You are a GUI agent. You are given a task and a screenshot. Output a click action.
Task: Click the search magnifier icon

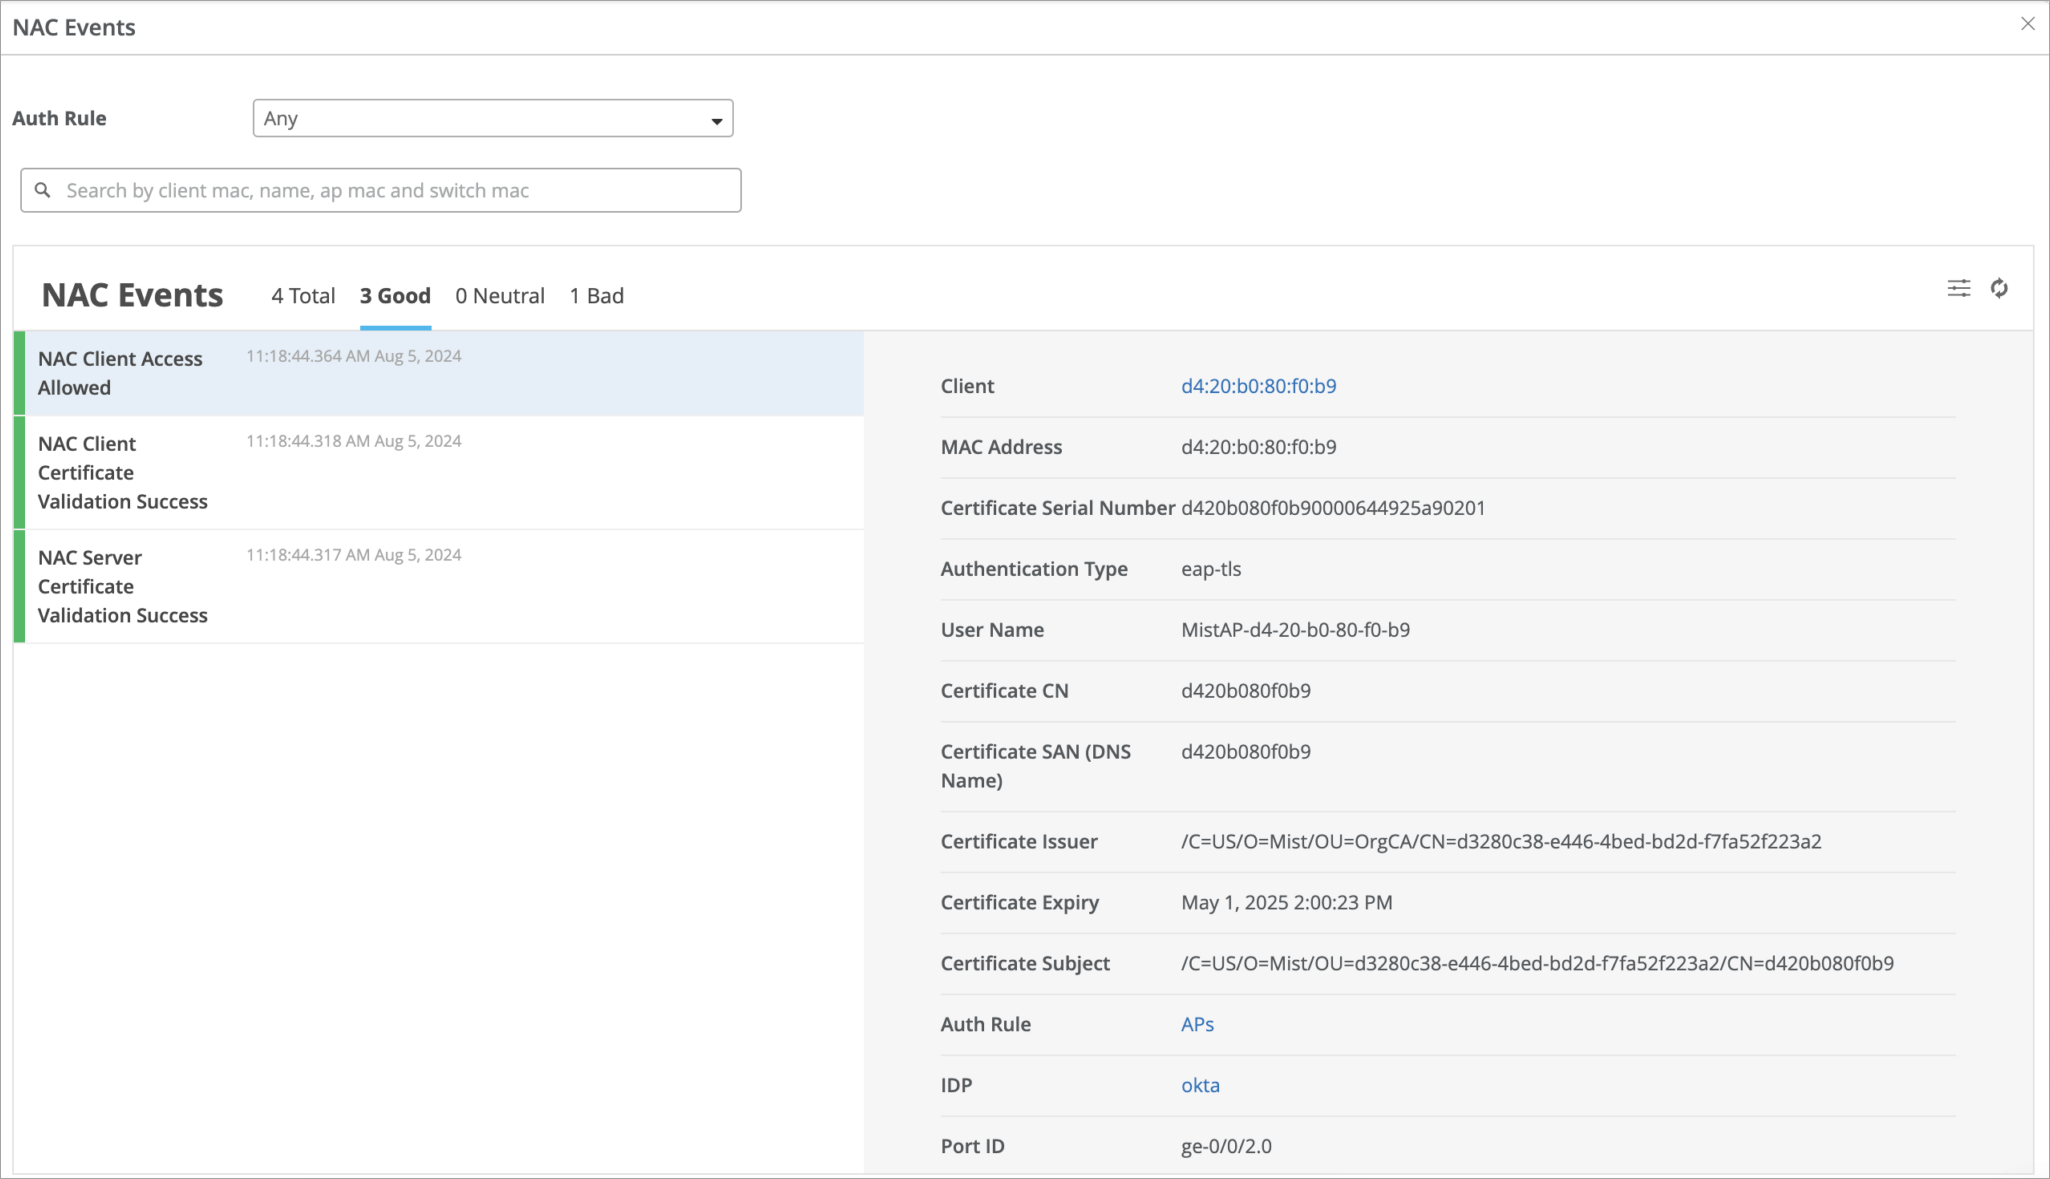(43, 190)
